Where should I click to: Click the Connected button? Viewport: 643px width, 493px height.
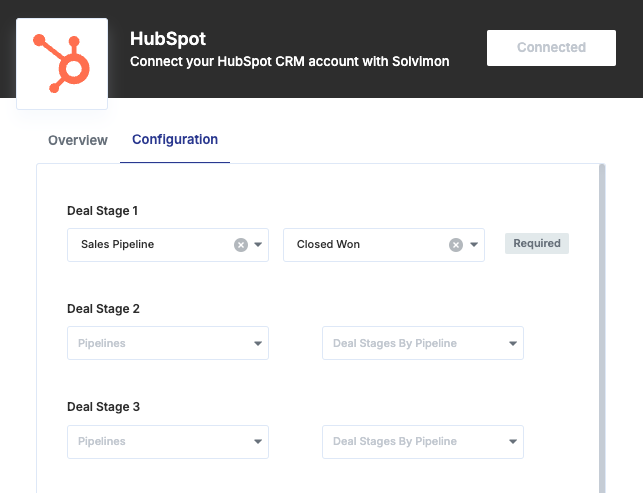click(x=551, y=48)
